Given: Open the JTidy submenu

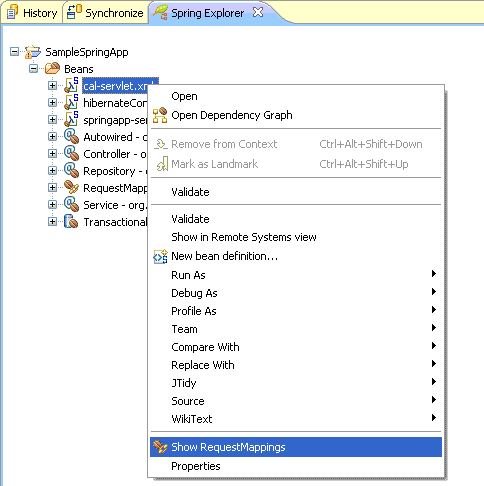Looking at the screenshot, I should point(296,383).
